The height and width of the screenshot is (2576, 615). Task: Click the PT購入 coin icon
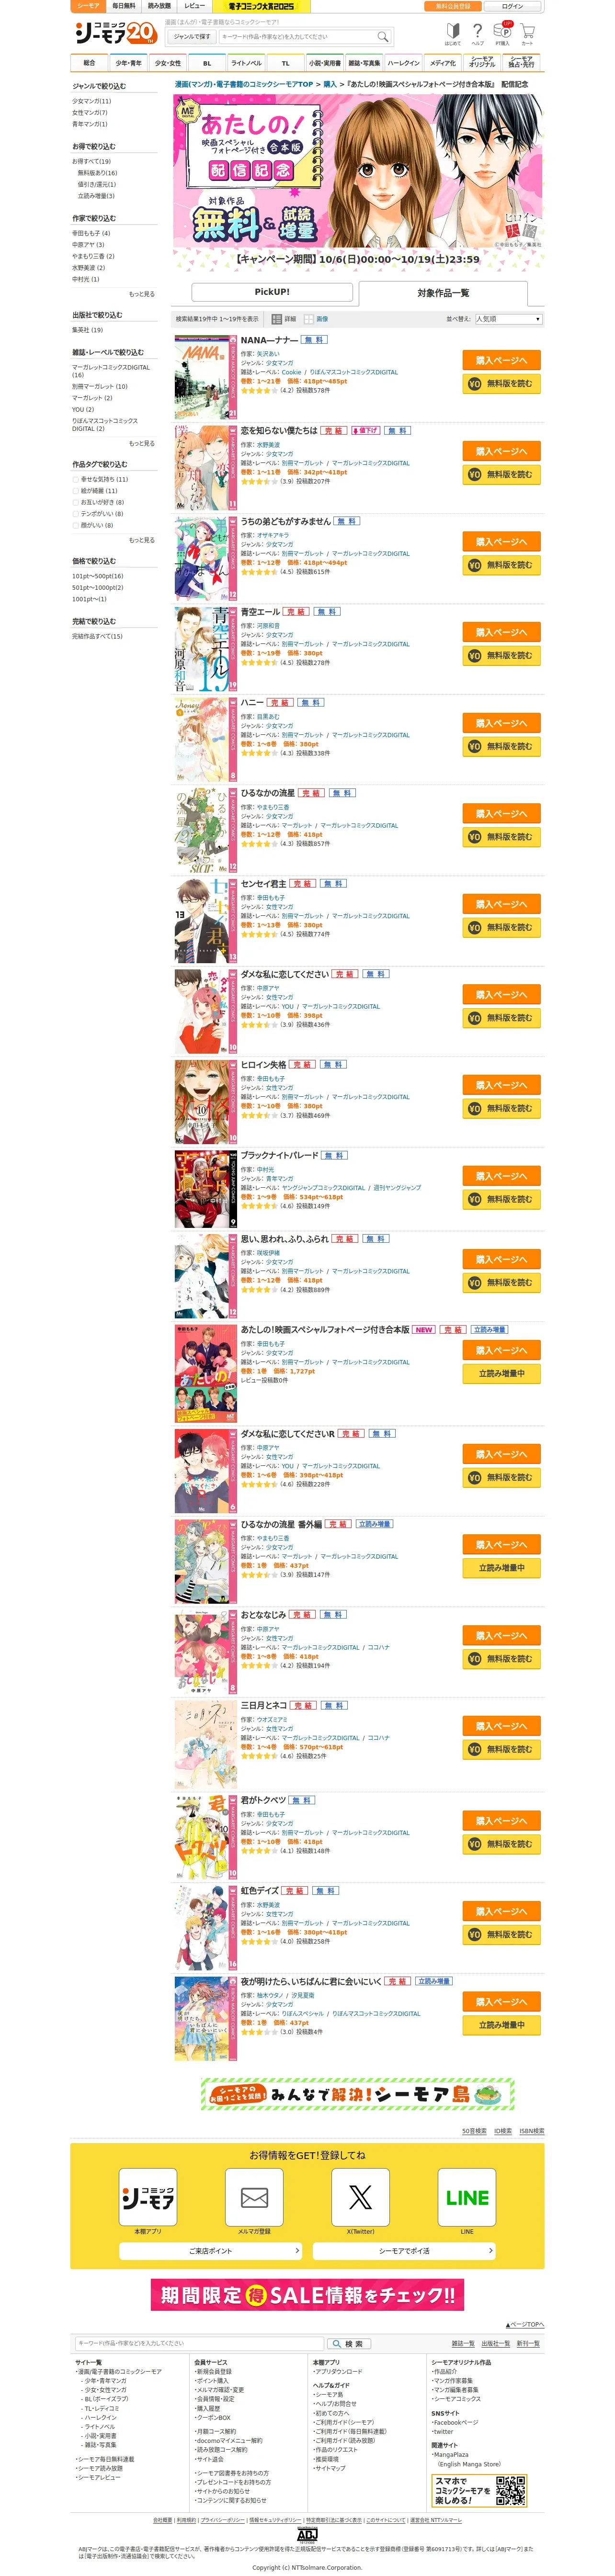pyautogui.click(x=503, y=31)
